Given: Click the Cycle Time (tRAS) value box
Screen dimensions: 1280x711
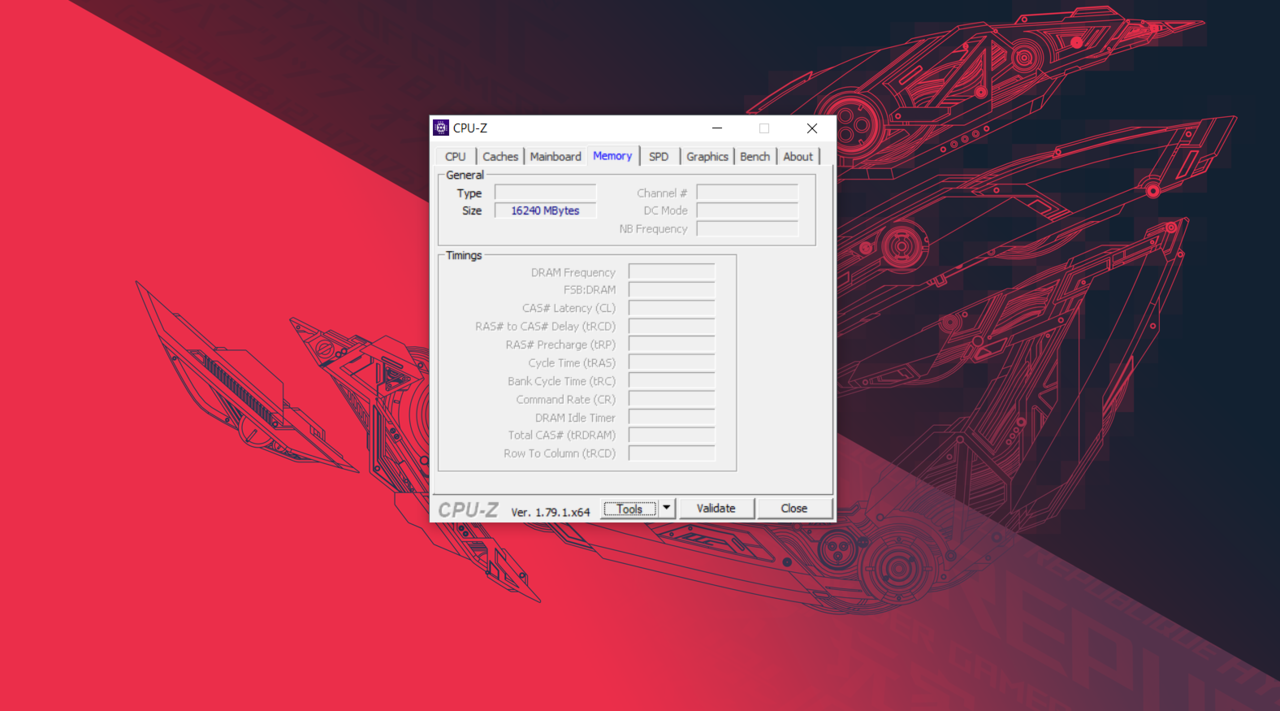Looking at the screenshot, I should coord(672,363).
